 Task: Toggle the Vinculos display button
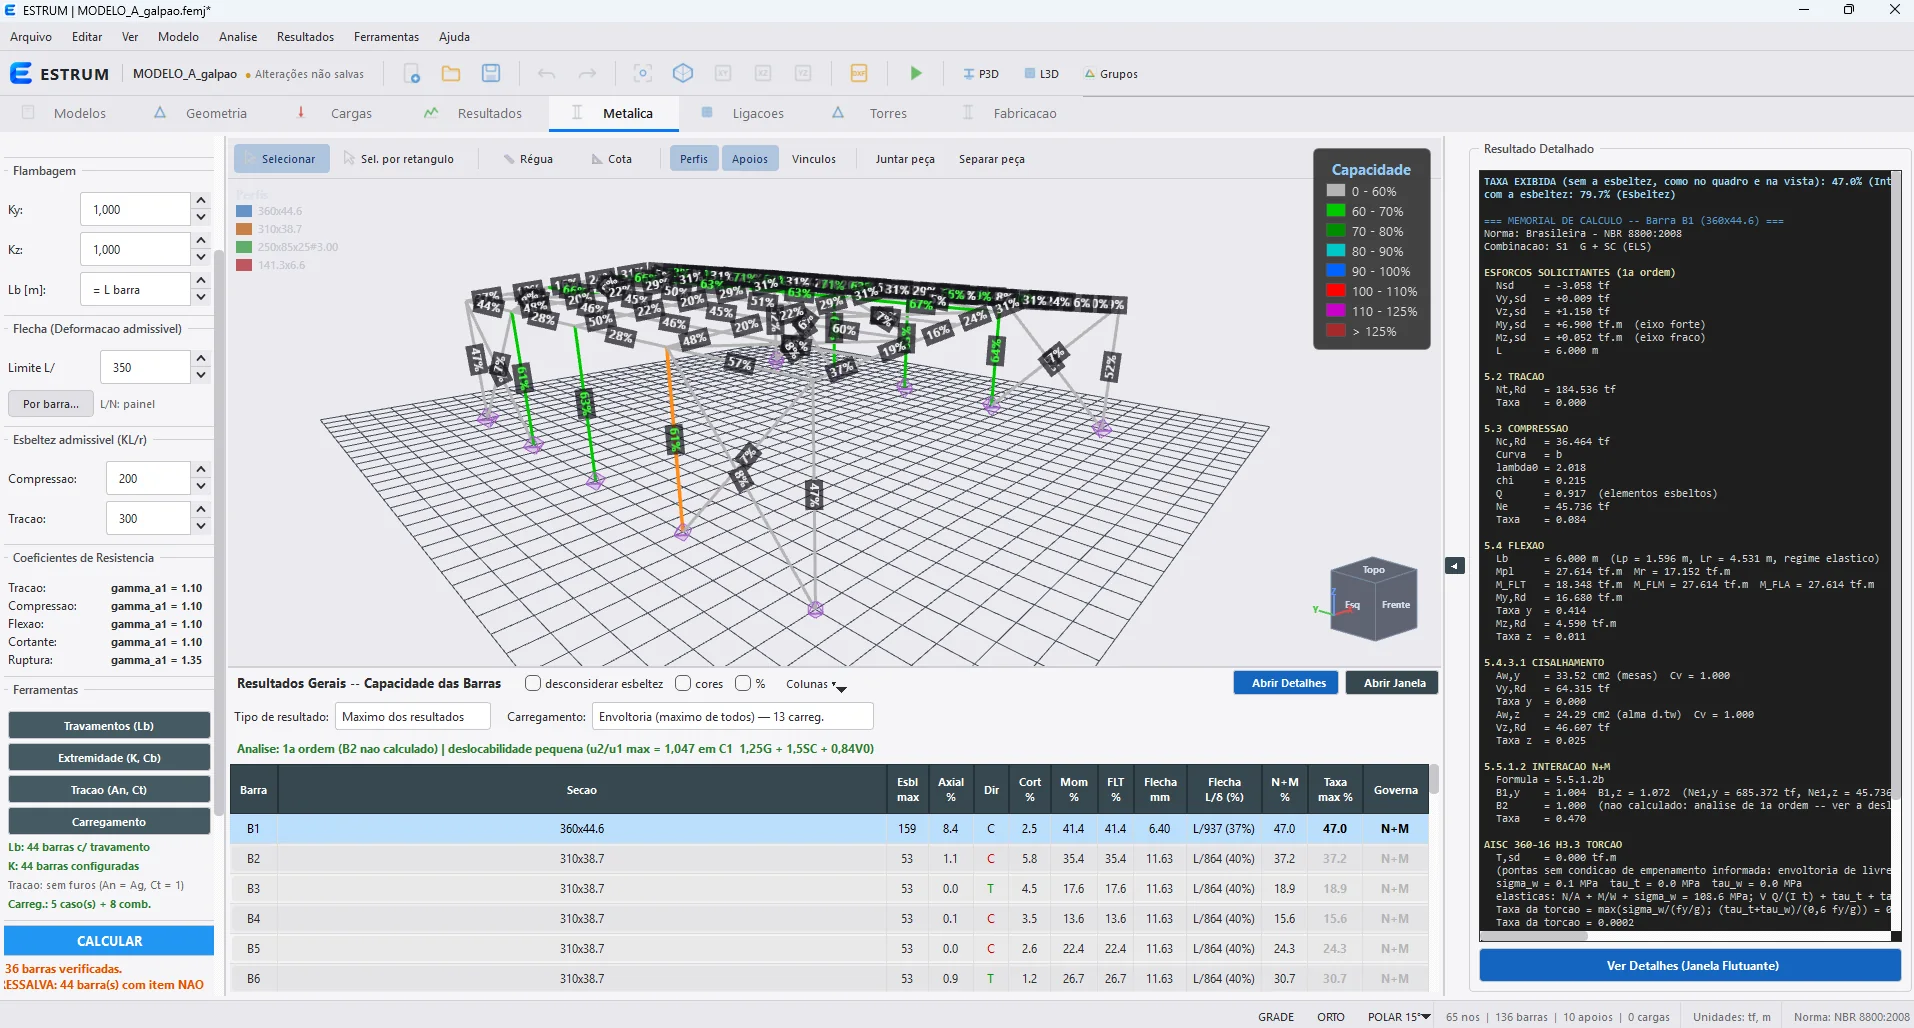click(x=814, y=159)
